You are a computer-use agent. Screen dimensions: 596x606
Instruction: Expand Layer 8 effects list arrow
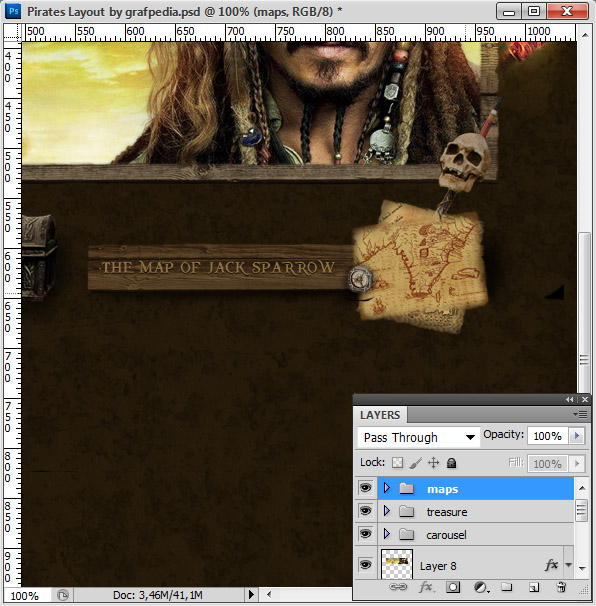tap(568, 565)
